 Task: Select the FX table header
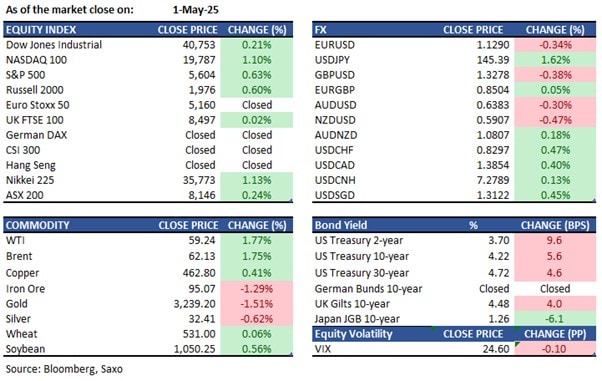pyautogui.click(x=454, y=30)
